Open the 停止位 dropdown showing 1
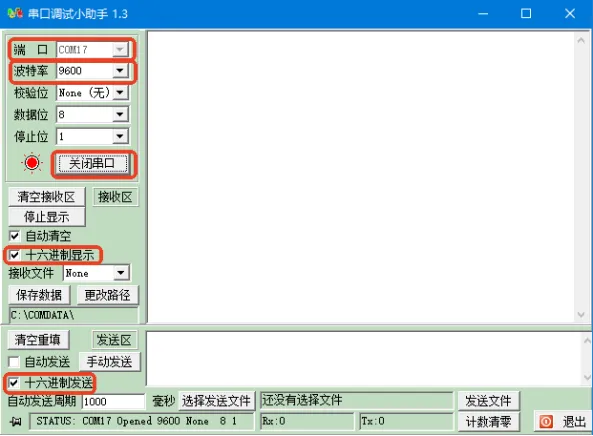The image size is (593, 436). (120, 136)
